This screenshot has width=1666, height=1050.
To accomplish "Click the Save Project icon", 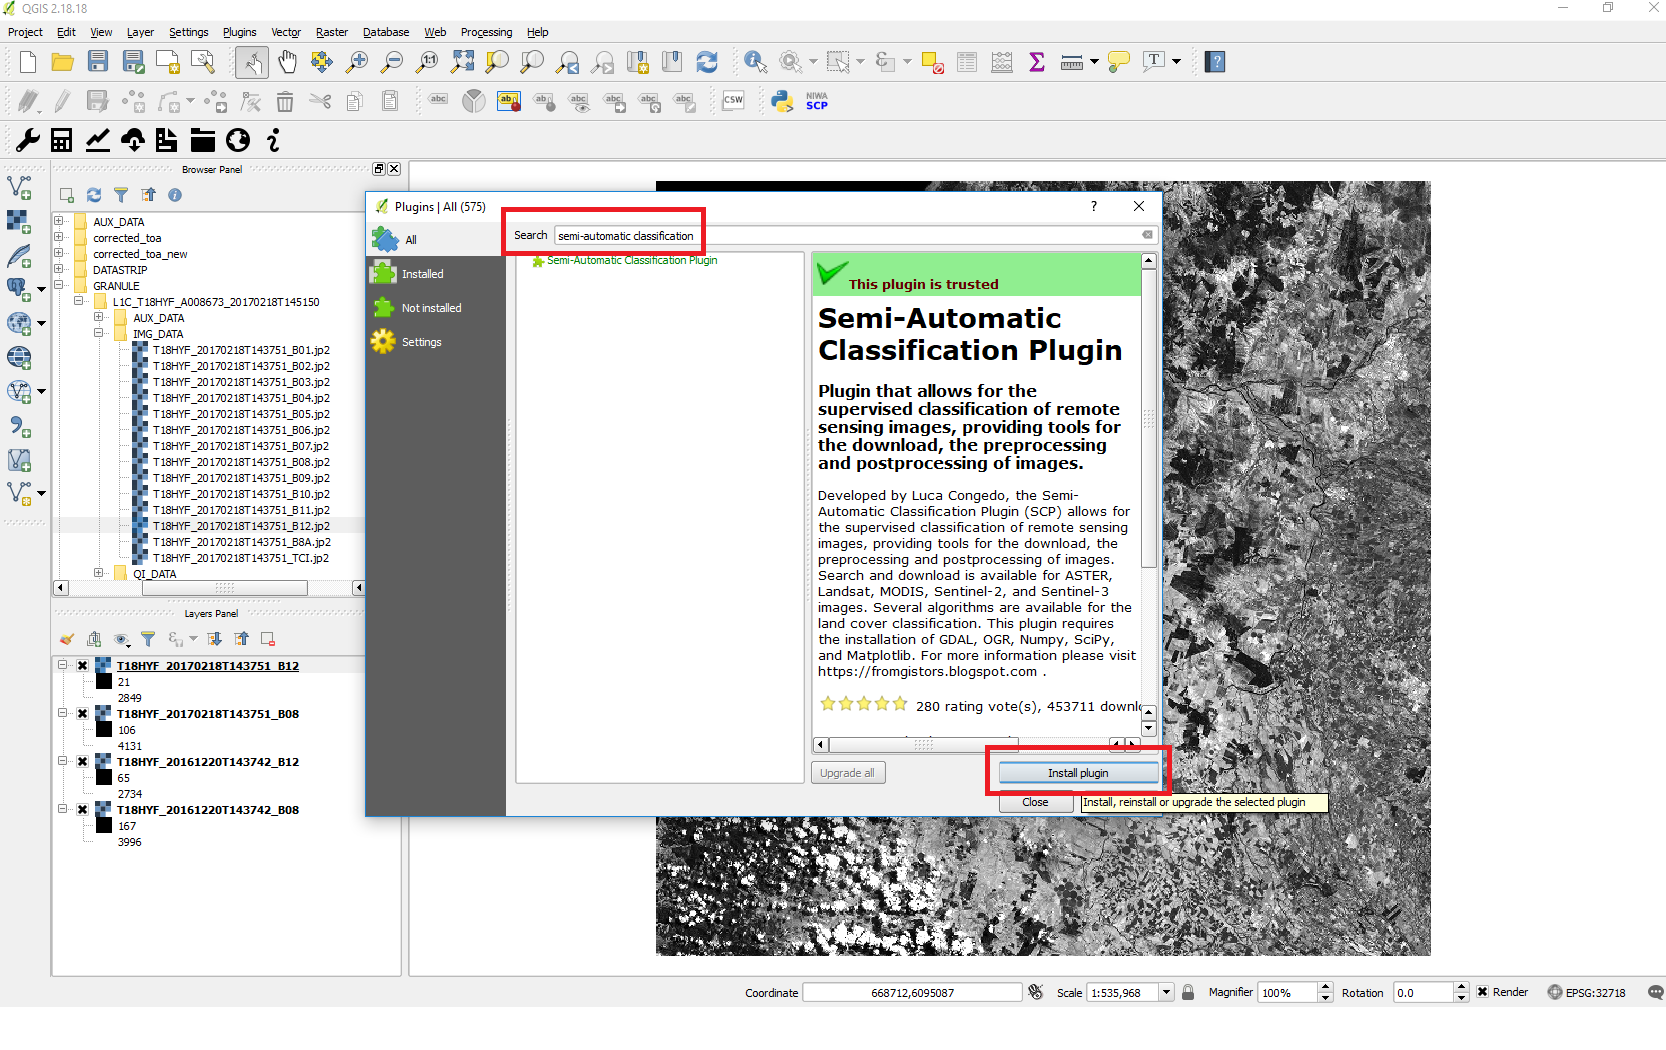I will [x=98, y=62].
